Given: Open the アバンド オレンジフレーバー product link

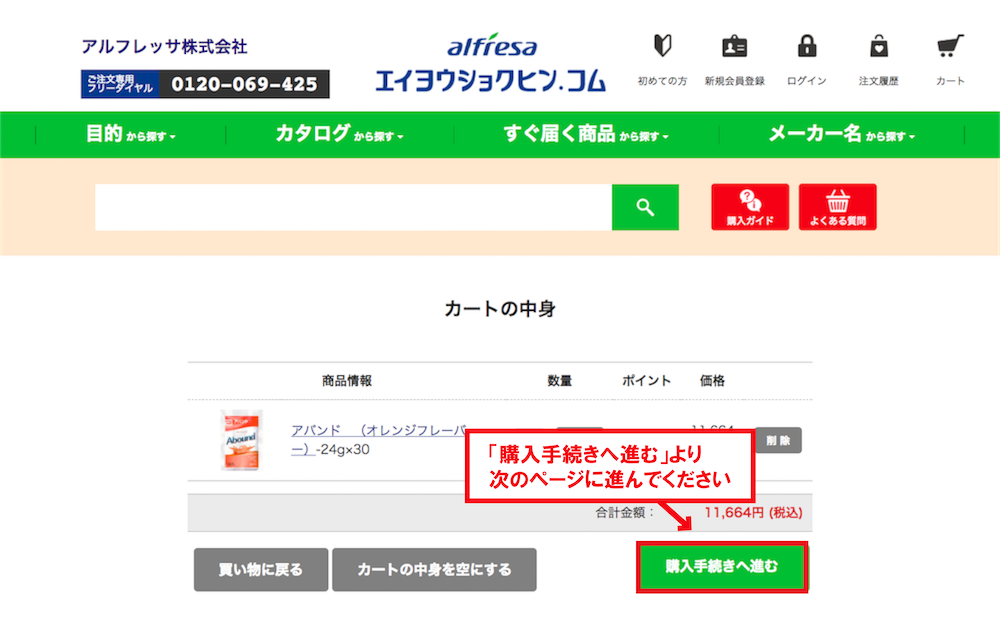Looking at the screenshot, I should pos(378,431).
